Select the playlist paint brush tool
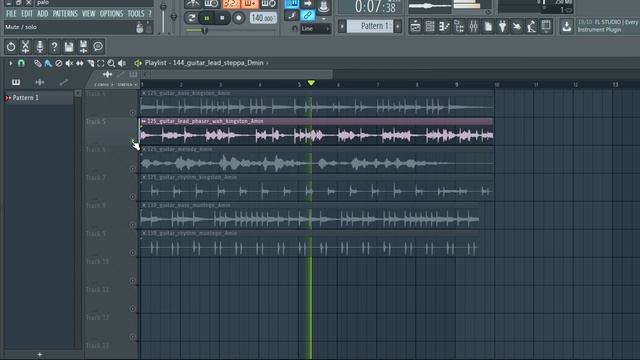The height and width of the screenshot is (360, 640). [48, 63]
